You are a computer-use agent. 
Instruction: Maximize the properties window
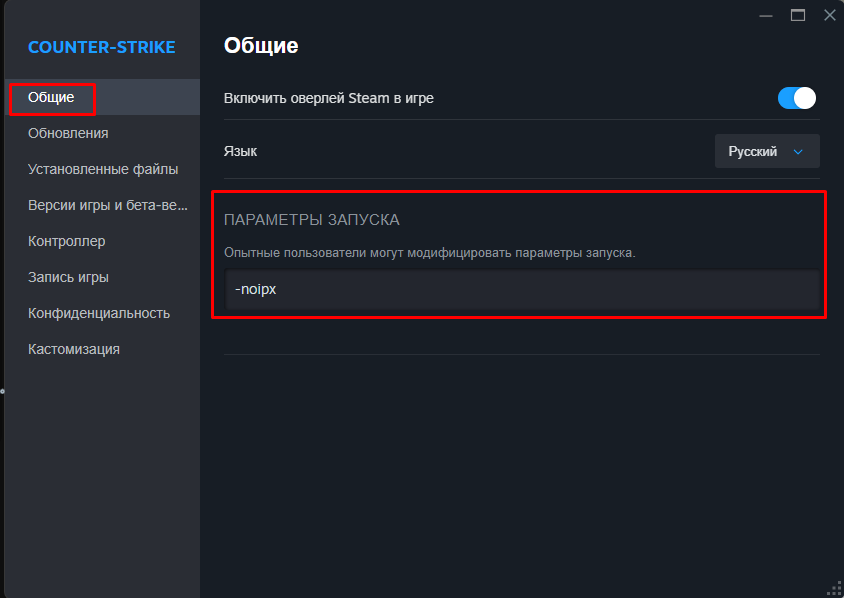coord(798,15)
